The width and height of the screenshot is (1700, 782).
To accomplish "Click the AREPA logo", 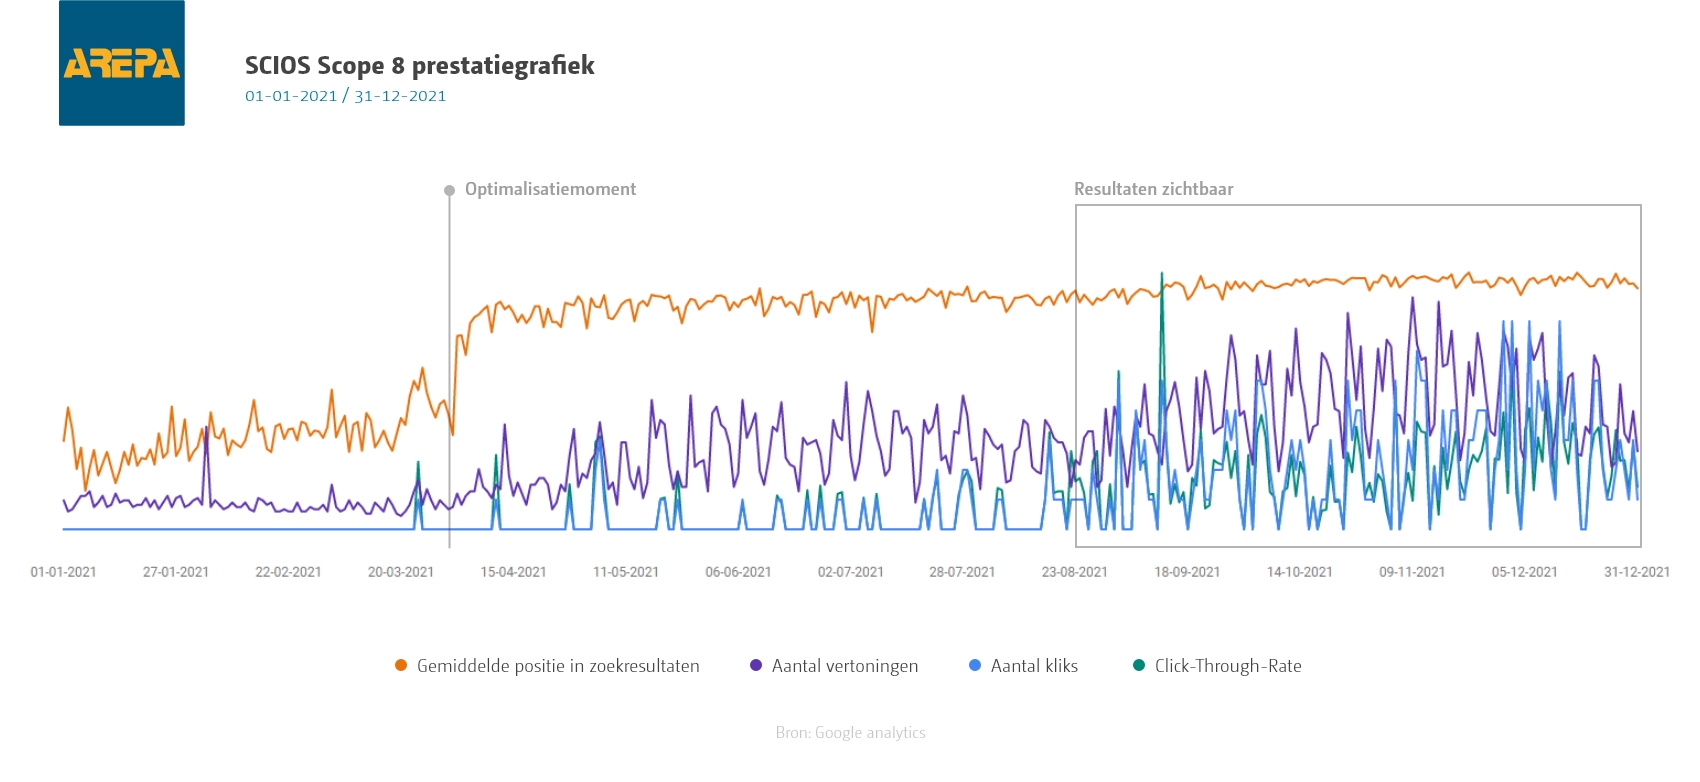I will 122,63.
